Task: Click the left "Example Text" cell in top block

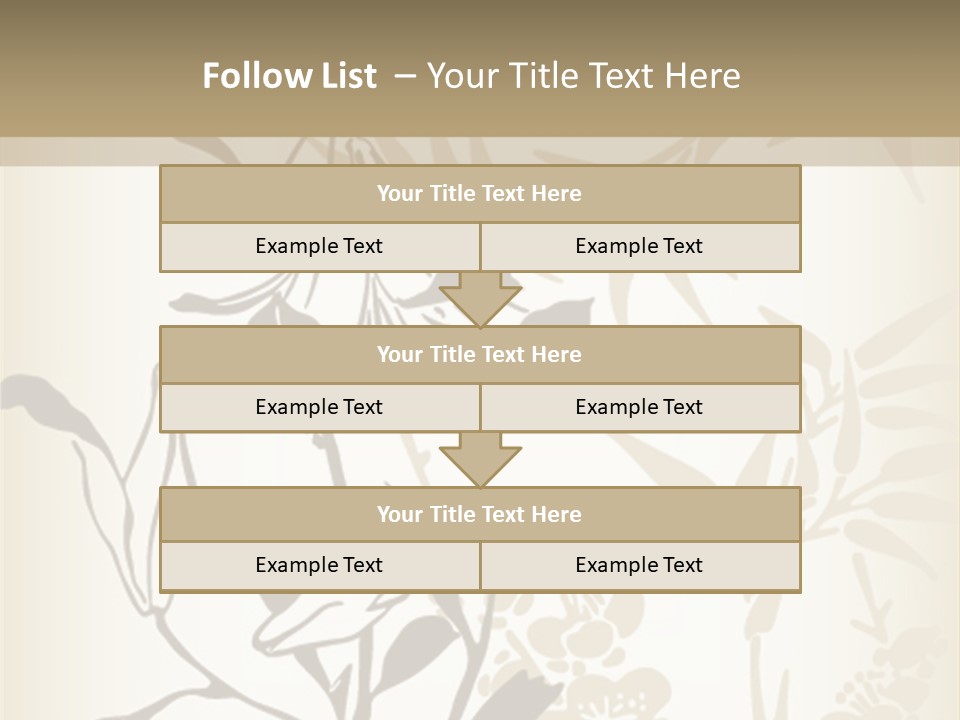Action: click(x=319, y=246)
